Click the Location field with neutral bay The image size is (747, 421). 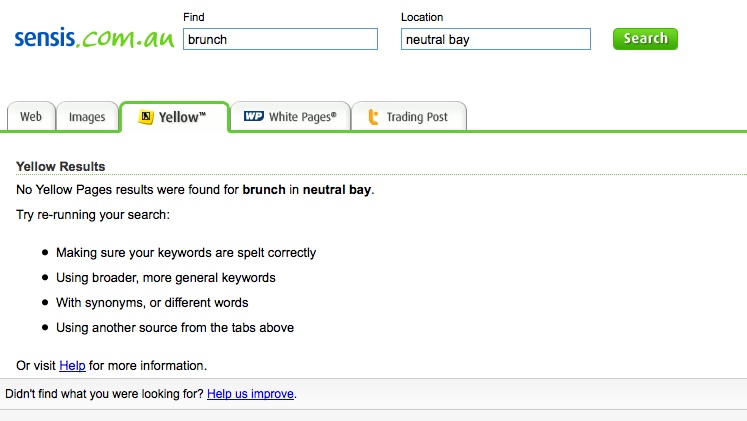496,40
